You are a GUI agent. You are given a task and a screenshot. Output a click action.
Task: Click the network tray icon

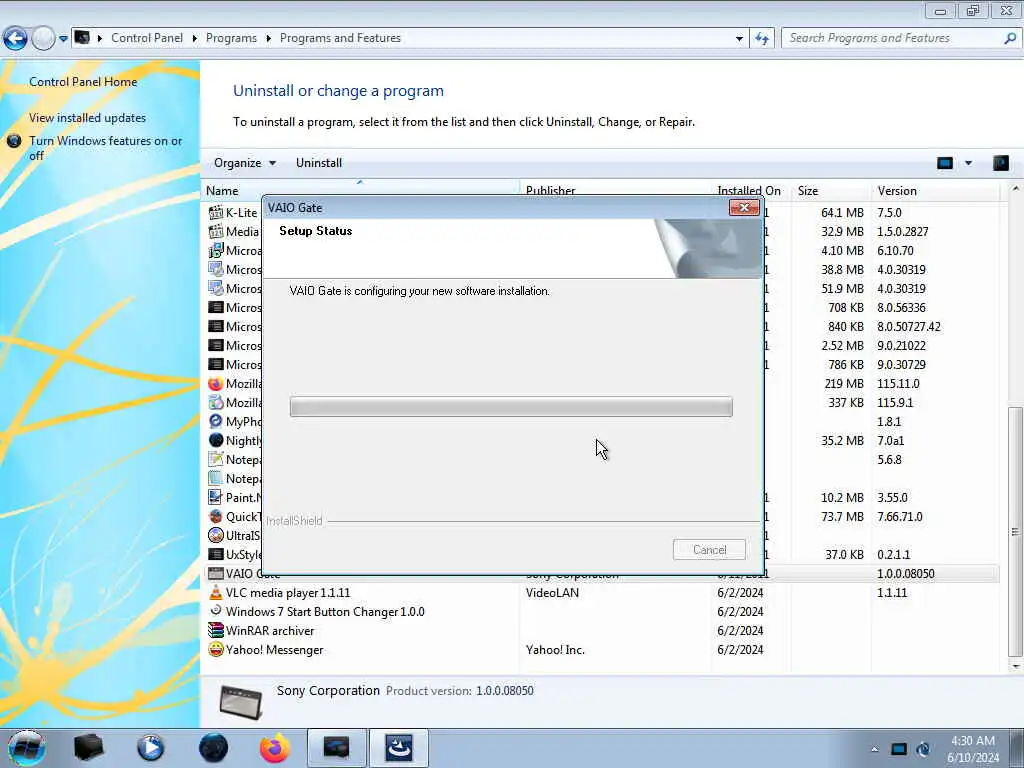point(899,749)
